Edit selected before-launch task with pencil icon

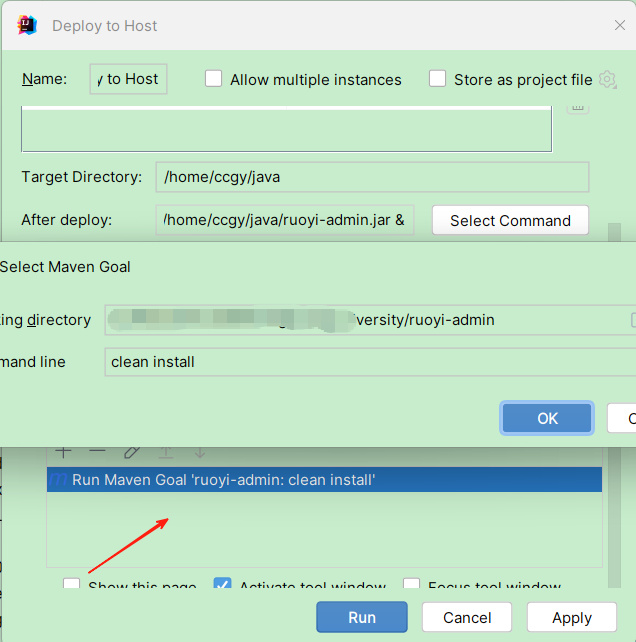[131, 452]
